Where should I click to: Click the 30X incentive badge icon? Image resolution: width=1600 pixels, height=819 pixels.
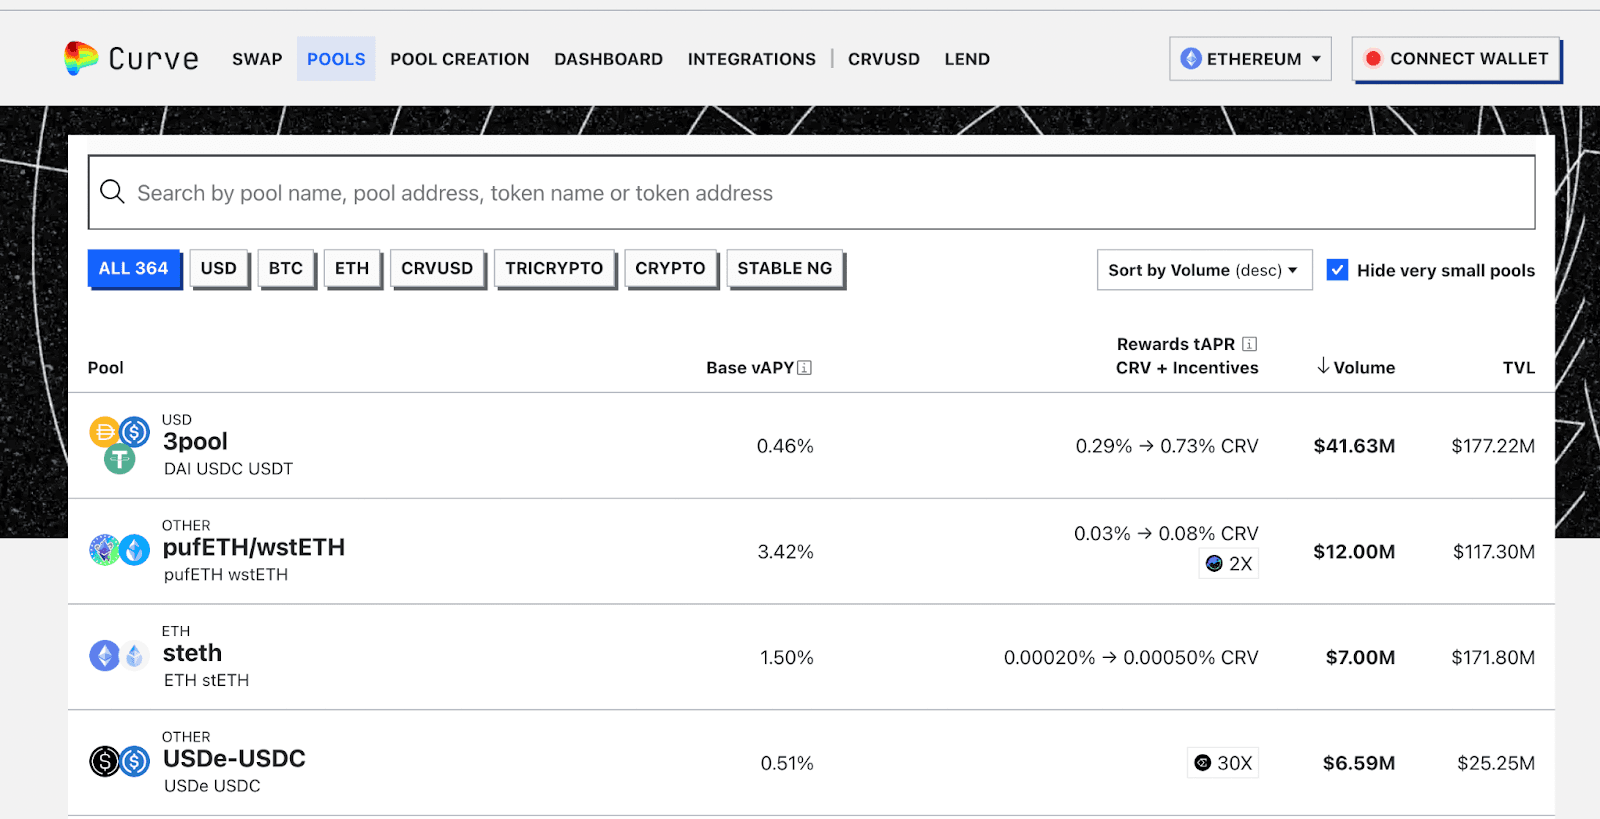point(1203,763)
